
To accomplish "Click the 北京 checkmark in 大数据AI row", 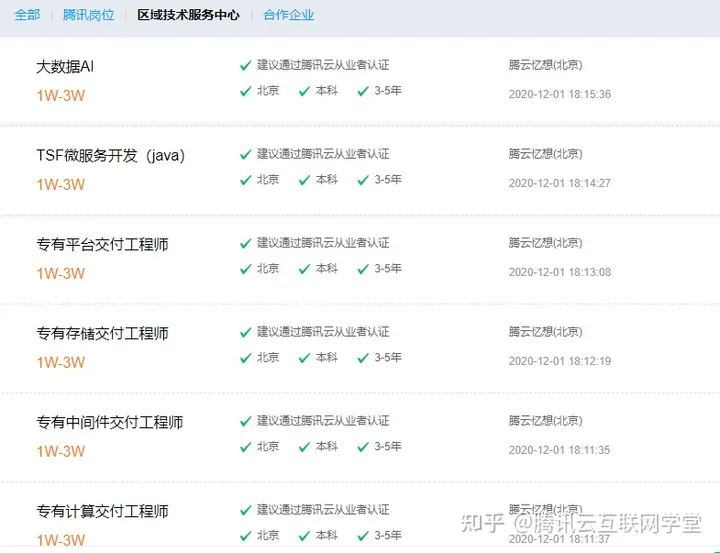I will coord(246,91).
